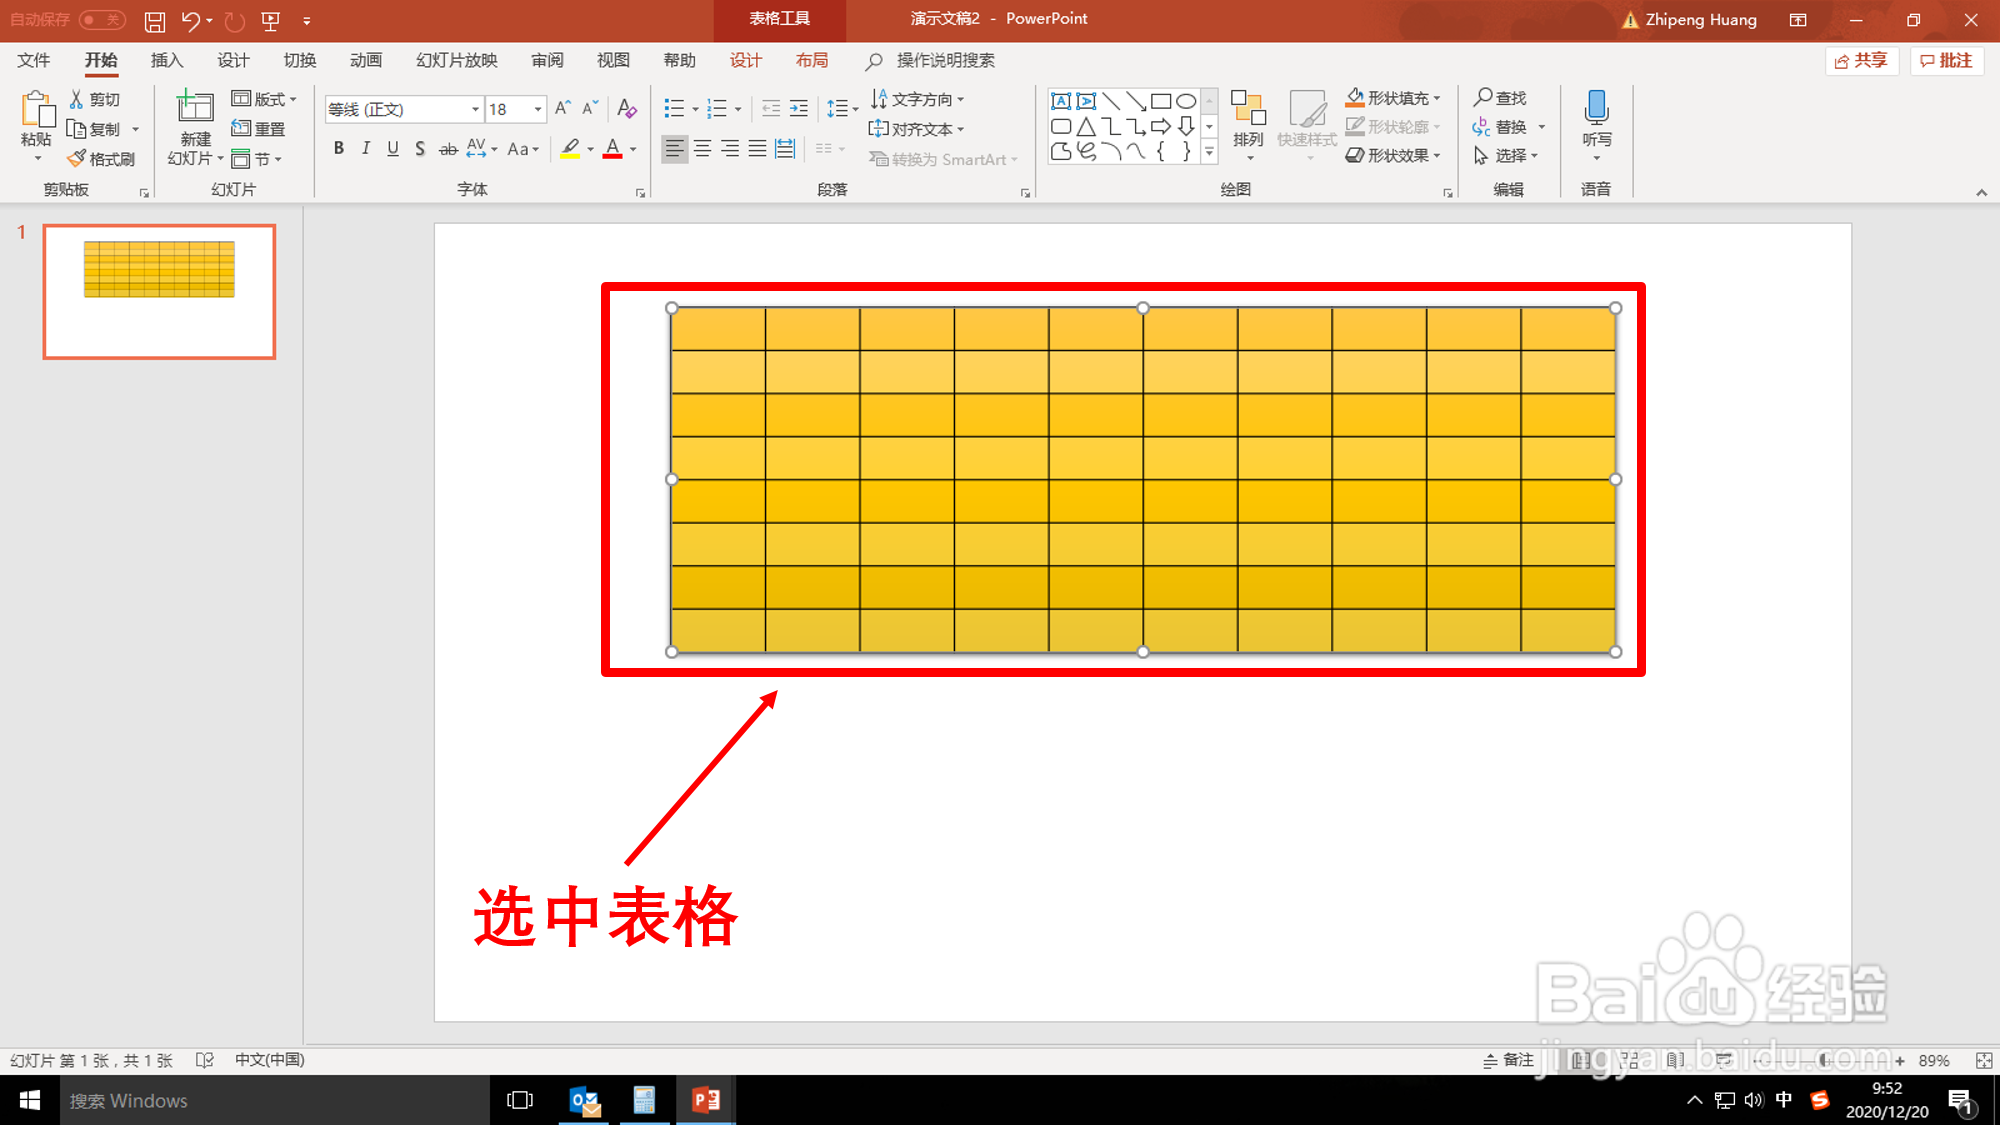
Task: Click the distributed alignment icon
Action: (x=786, y=149)
